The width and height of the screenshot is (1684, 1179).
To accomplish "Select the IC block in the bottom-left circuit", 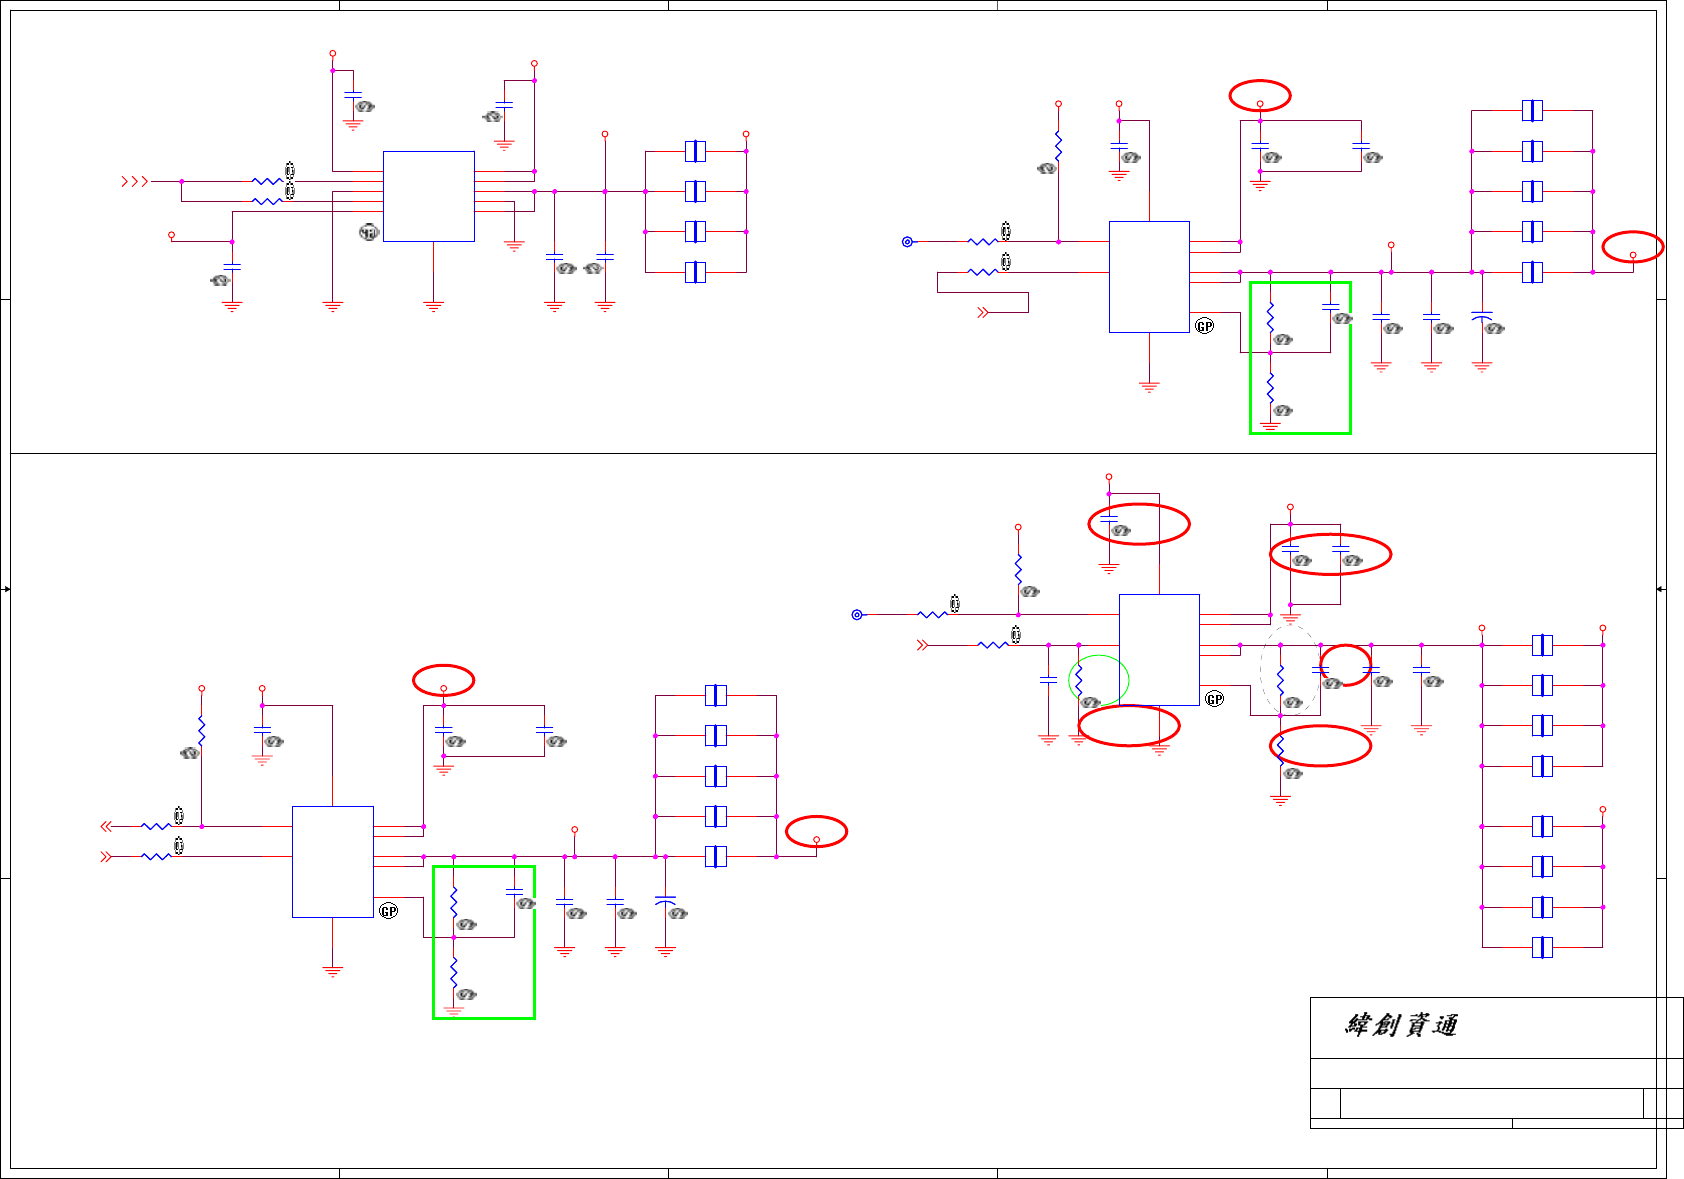I will click(x=333, y=862).
